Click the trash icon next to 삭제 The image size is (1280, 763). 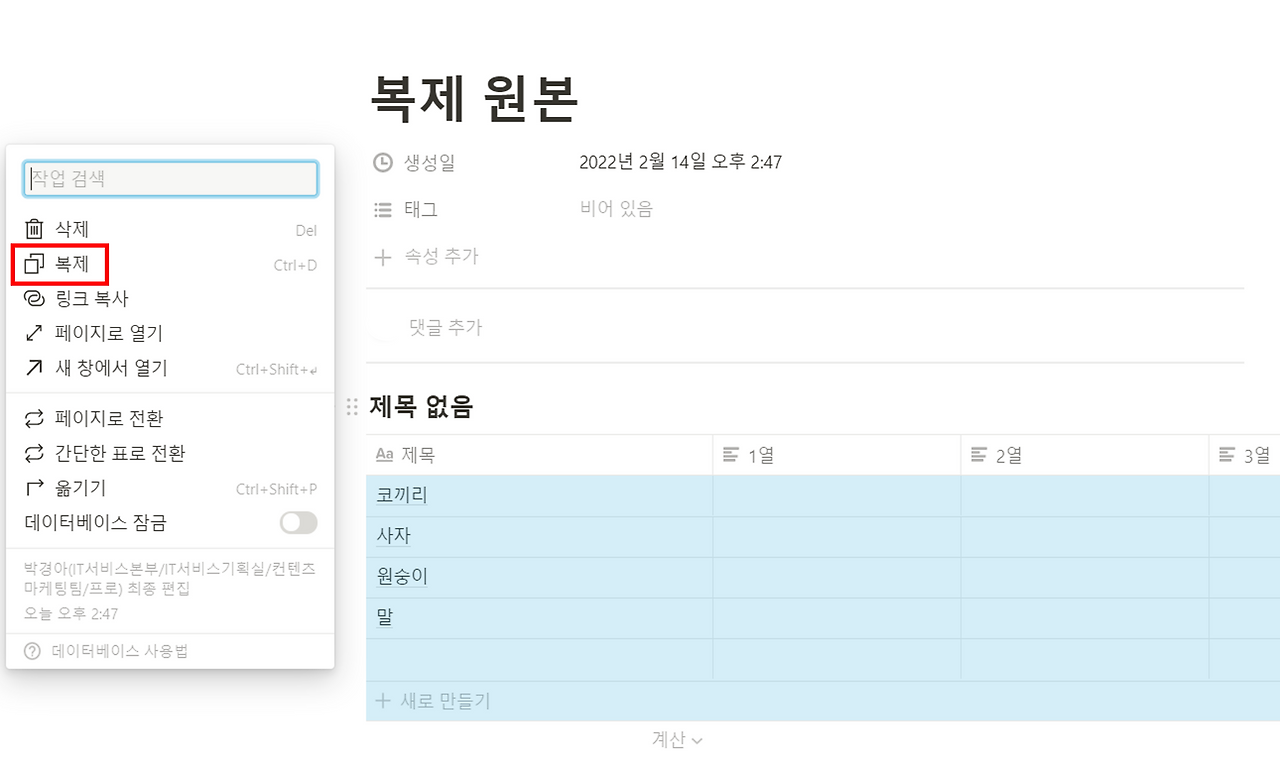(33, 229)
